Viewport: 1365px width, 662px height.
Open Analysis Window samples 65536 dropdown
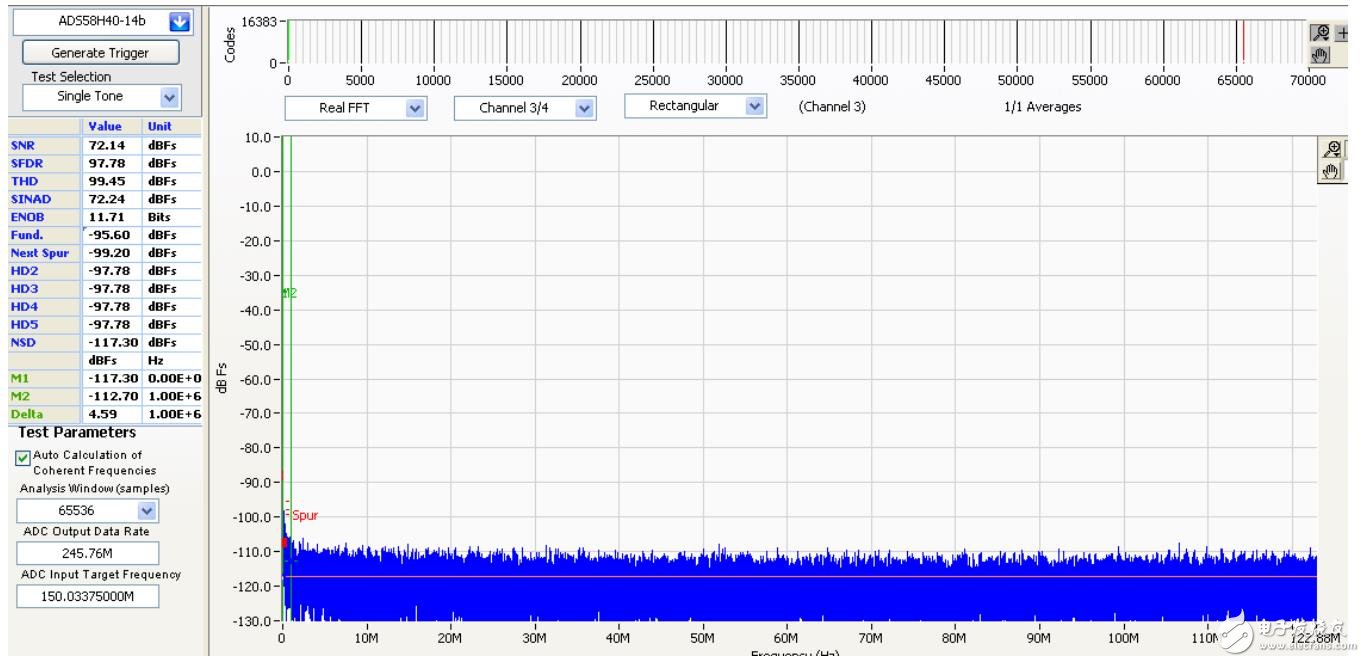coord(147,511)
